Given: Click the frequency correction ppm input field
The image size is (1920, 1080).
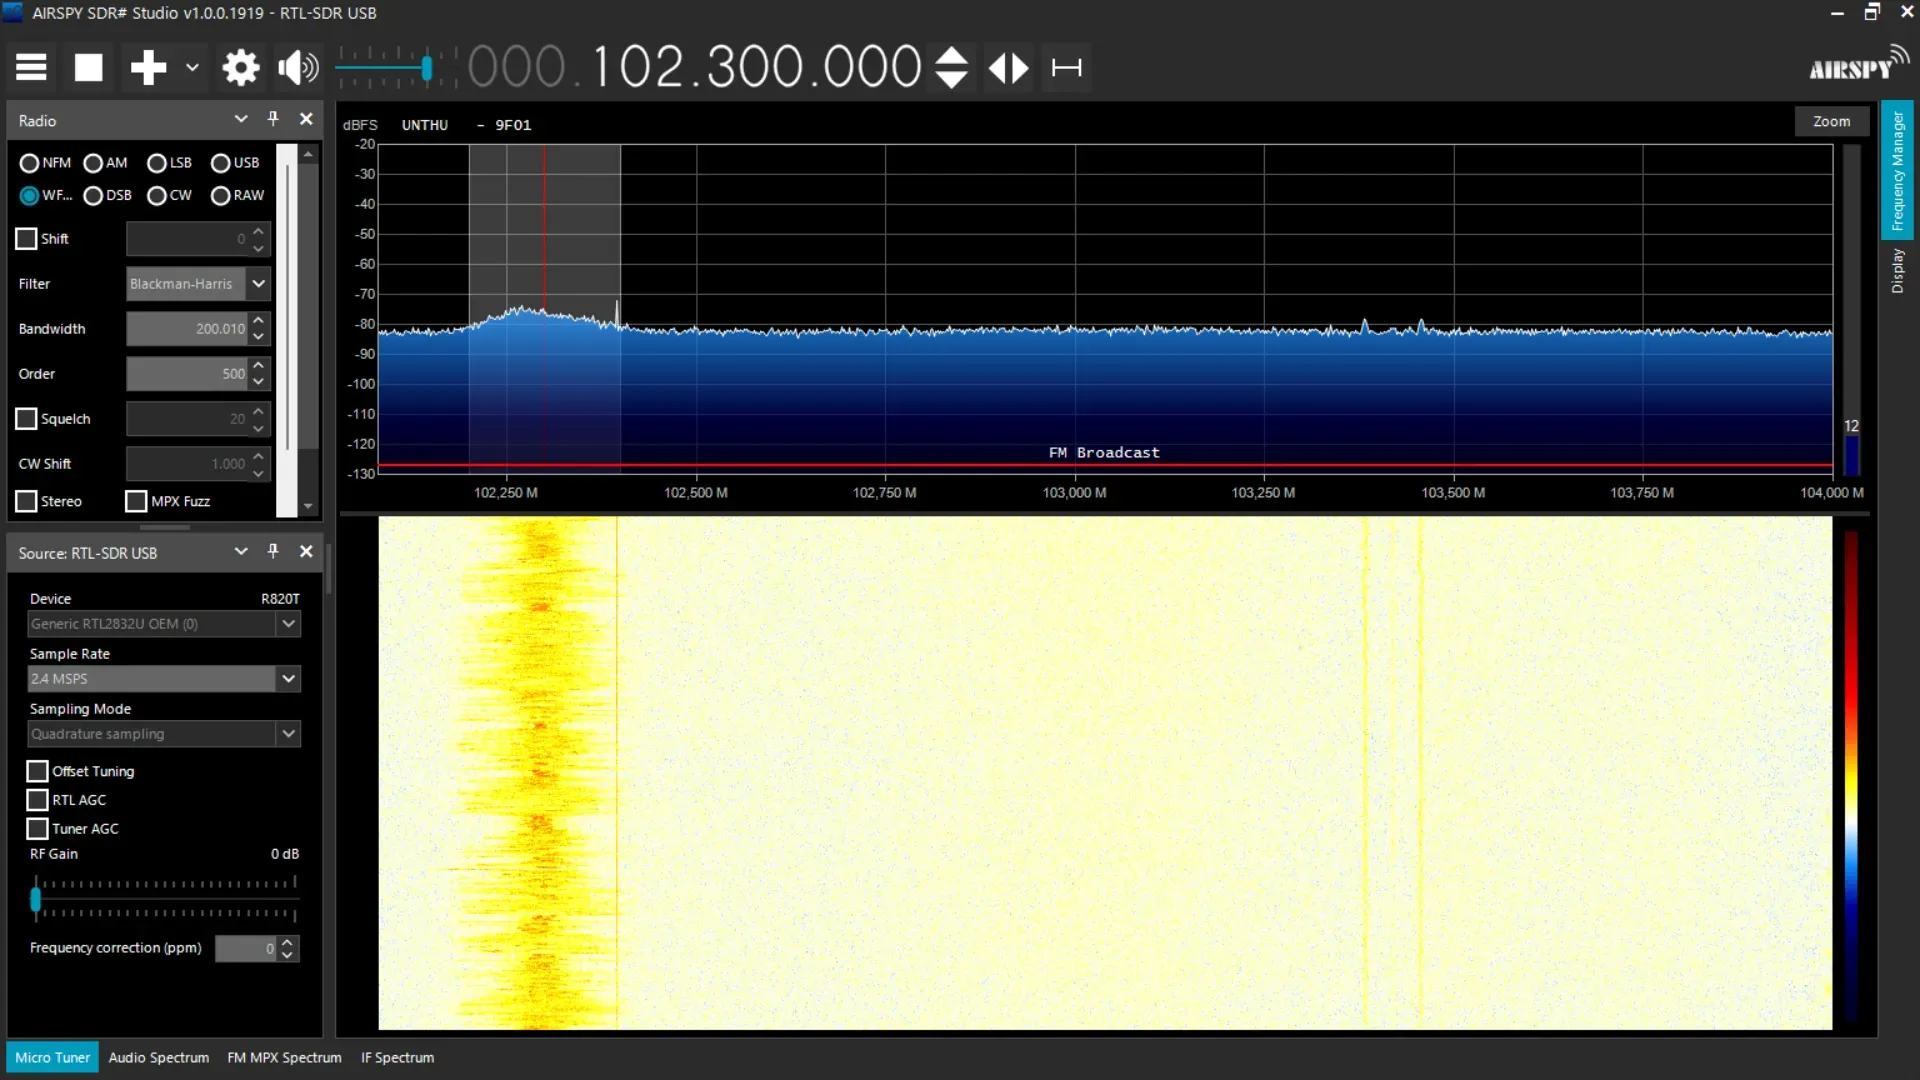Looking at the screenshot, I should [247, 948].
